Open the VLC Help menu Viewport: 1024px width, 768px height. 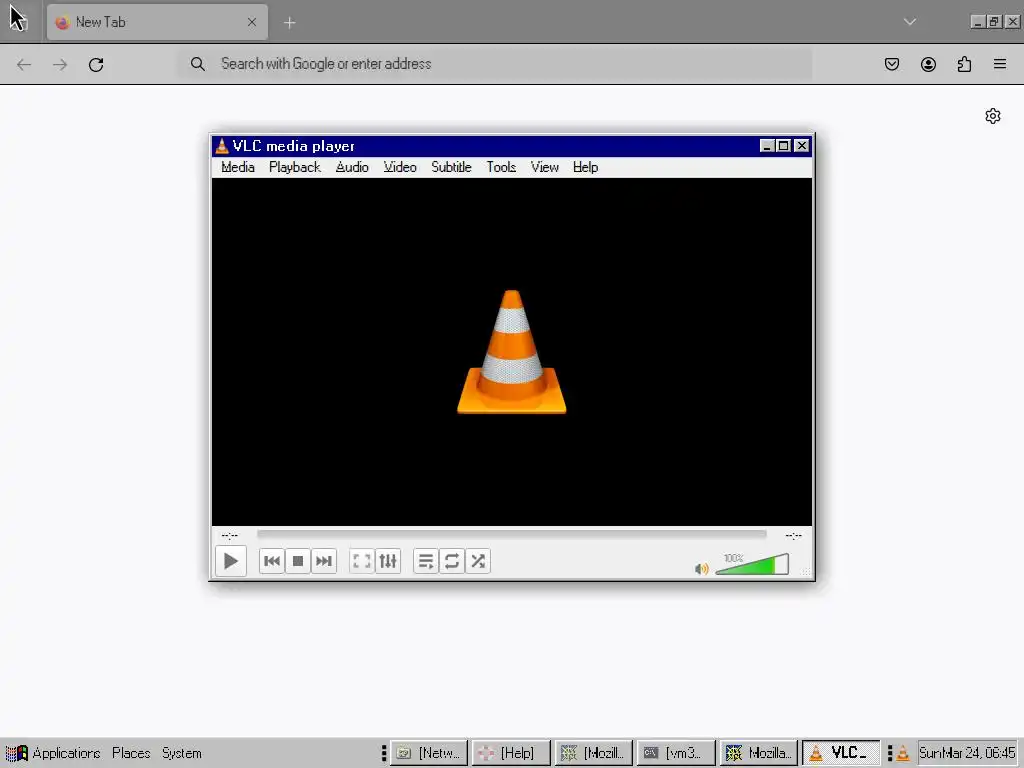click(x=585, y=167)
